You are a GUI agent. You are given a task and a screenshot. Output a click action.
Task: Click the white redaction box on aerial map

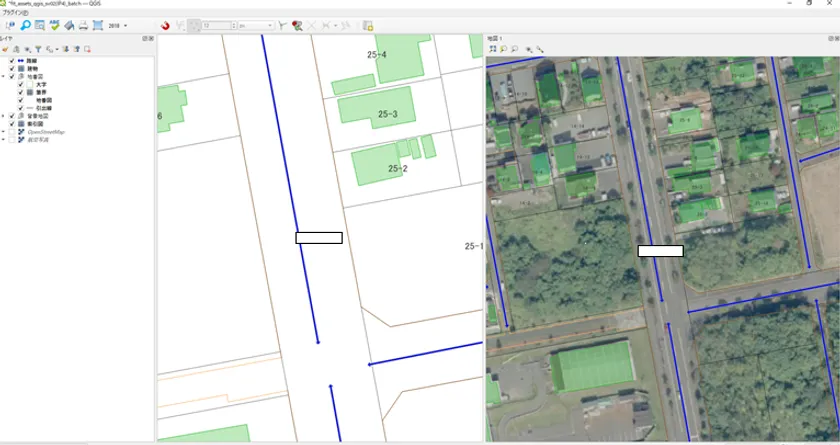(660, 251)
